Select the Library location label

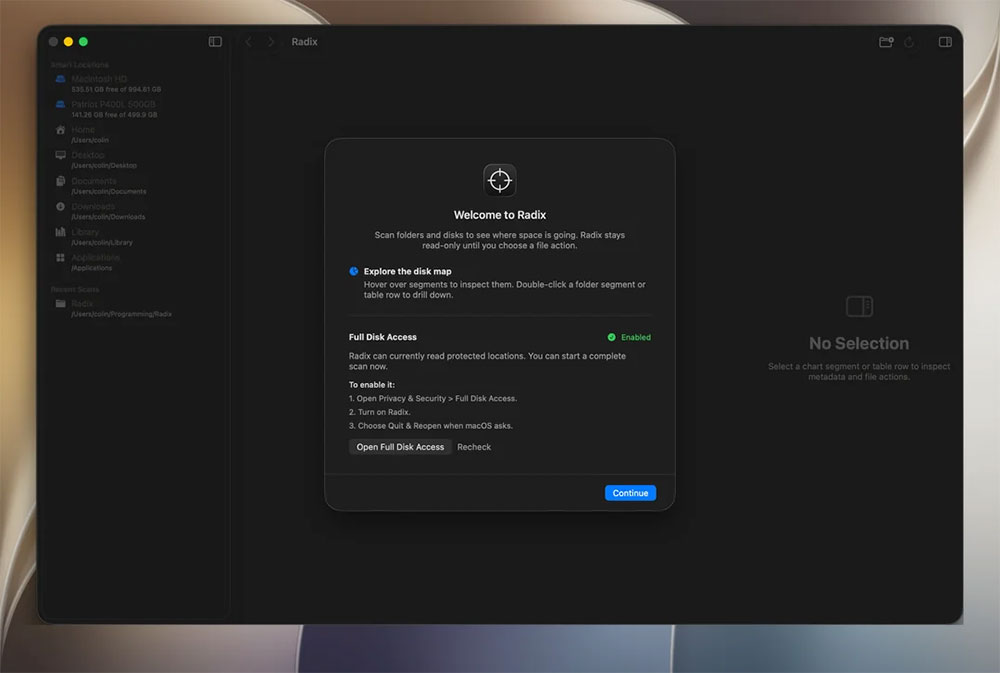tap(85, 232)
